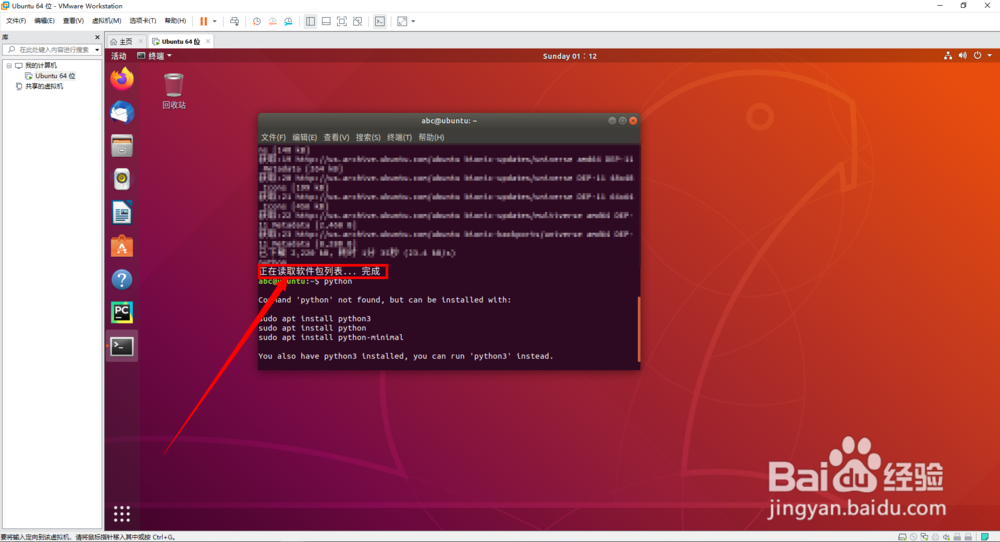Open the power options dropdown beside pause

[x=215, y=21]
